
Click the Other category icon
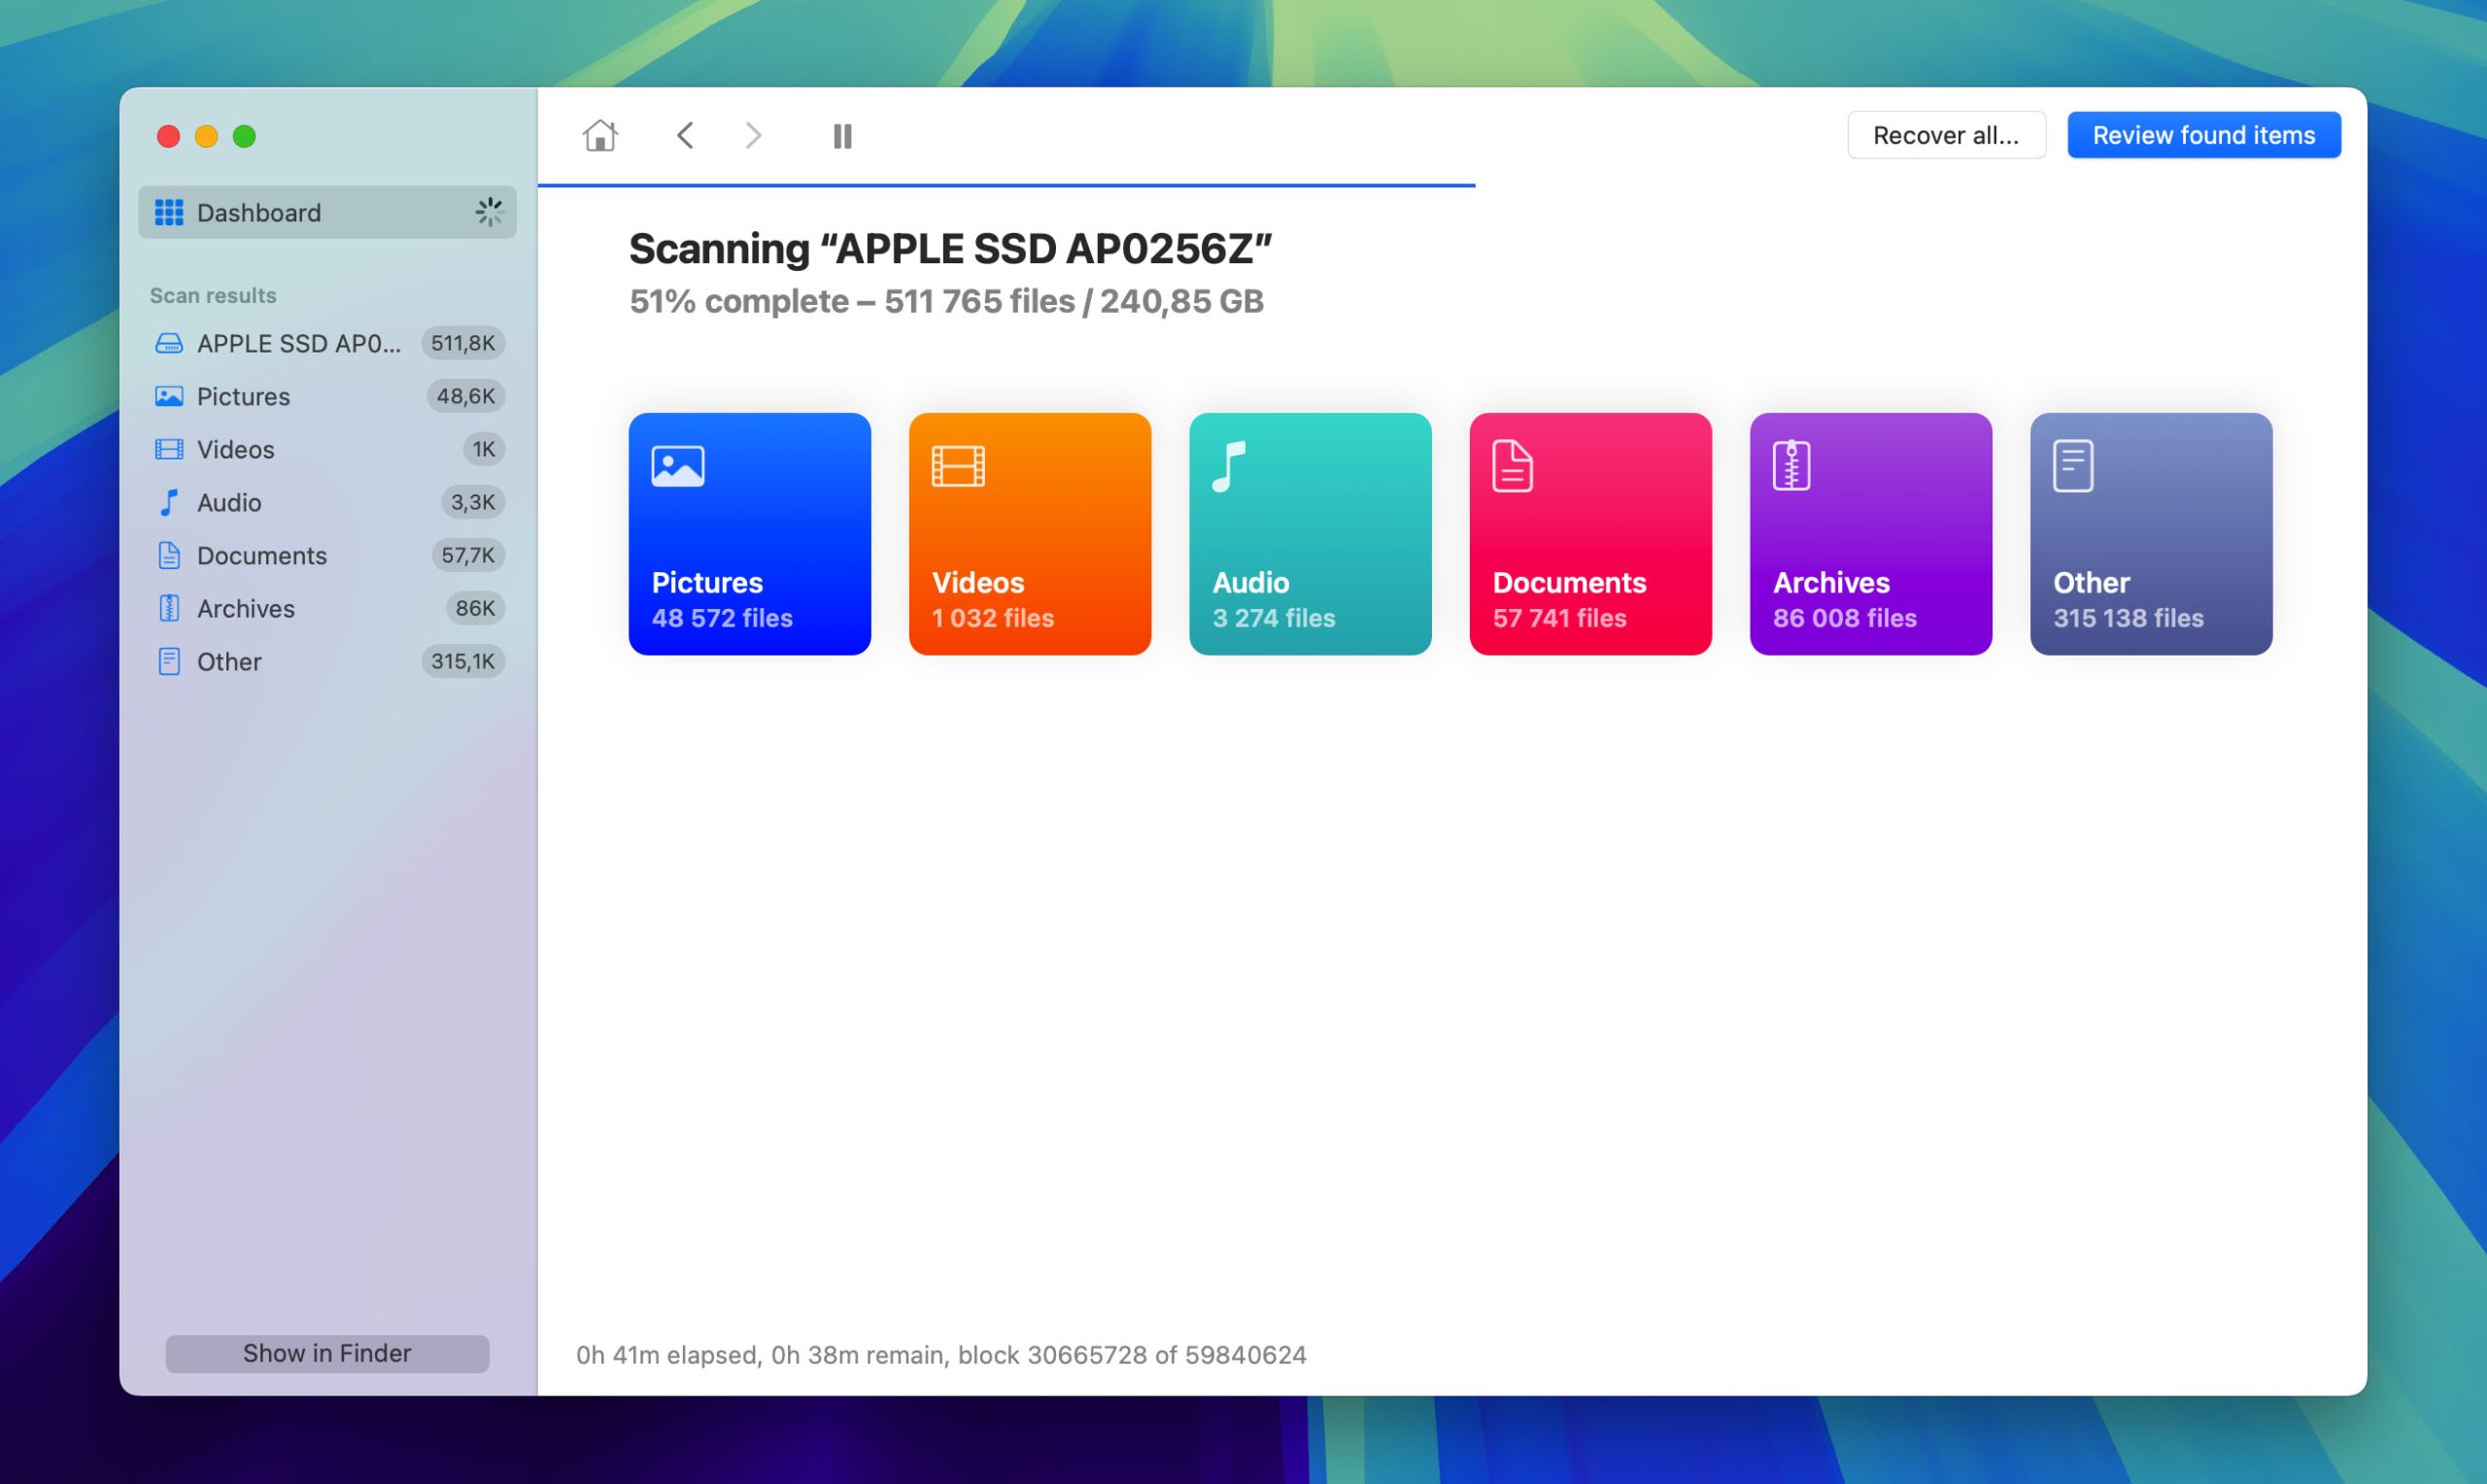click(2072, 464)
